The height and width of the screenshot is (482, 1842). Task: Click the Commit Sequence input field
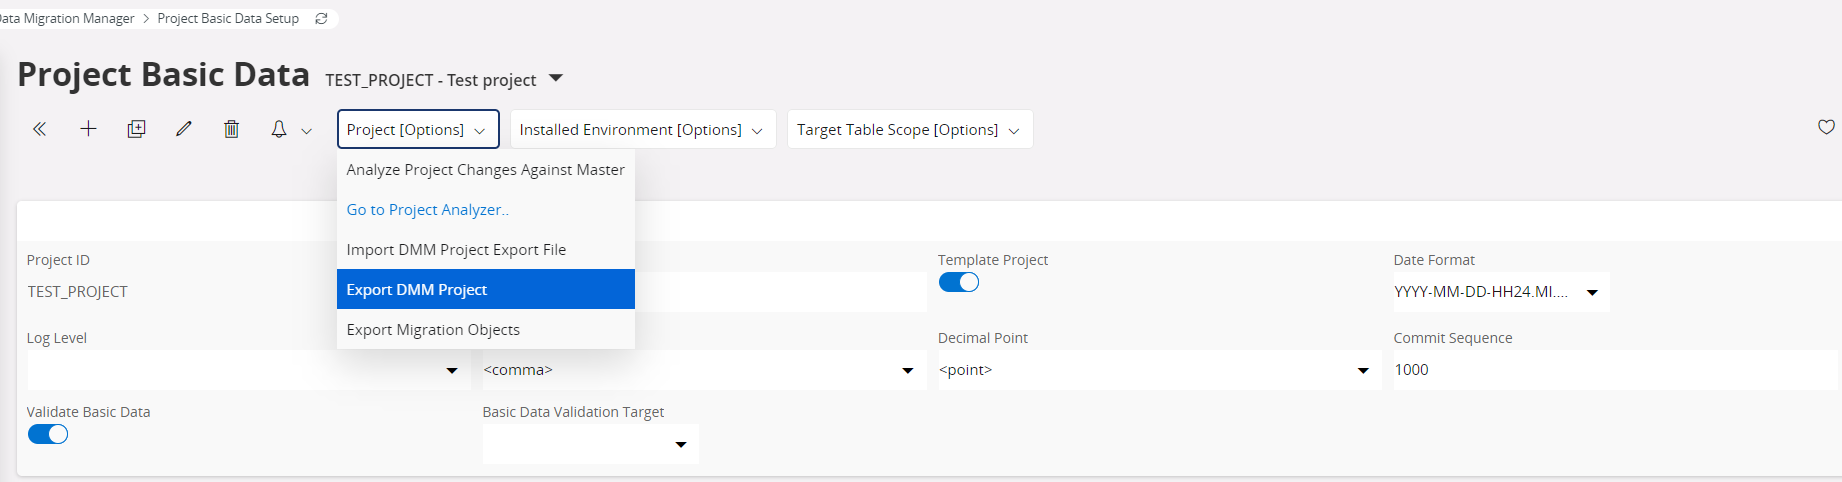(1612, 370)
